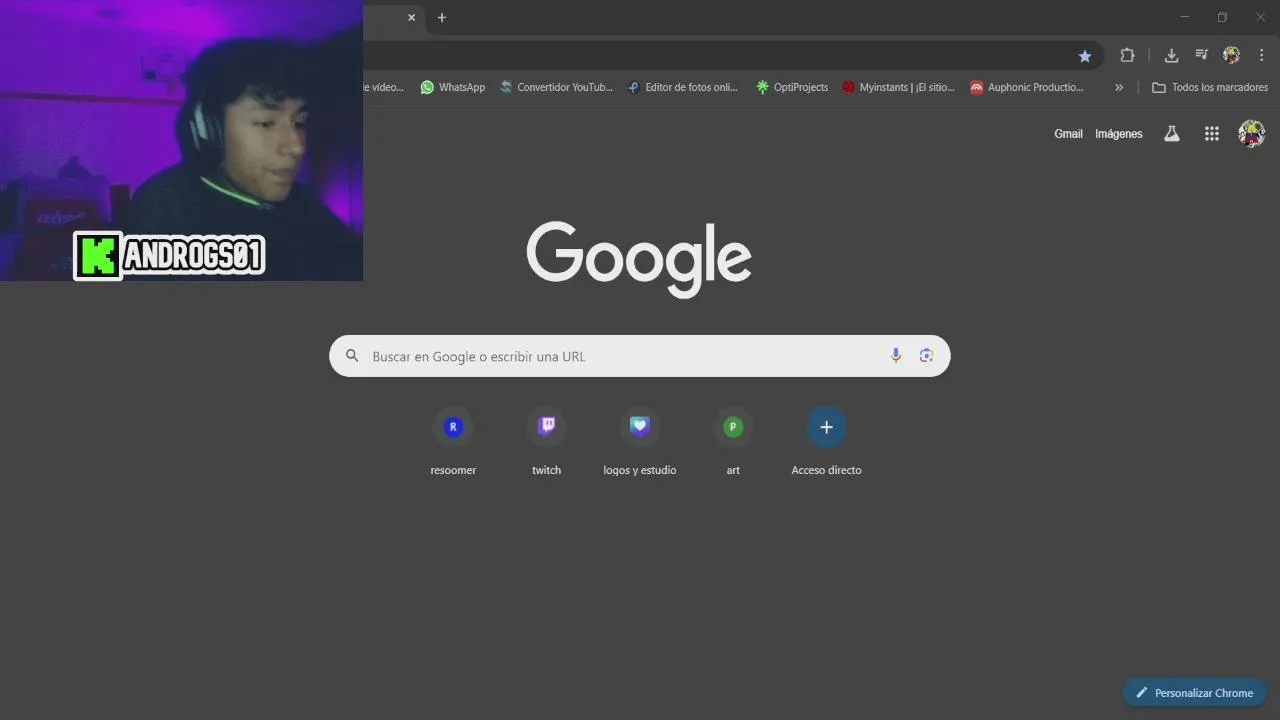Screen dimensions: 1280x720
Task: Open the twitch shortcut
Action: 546,443
